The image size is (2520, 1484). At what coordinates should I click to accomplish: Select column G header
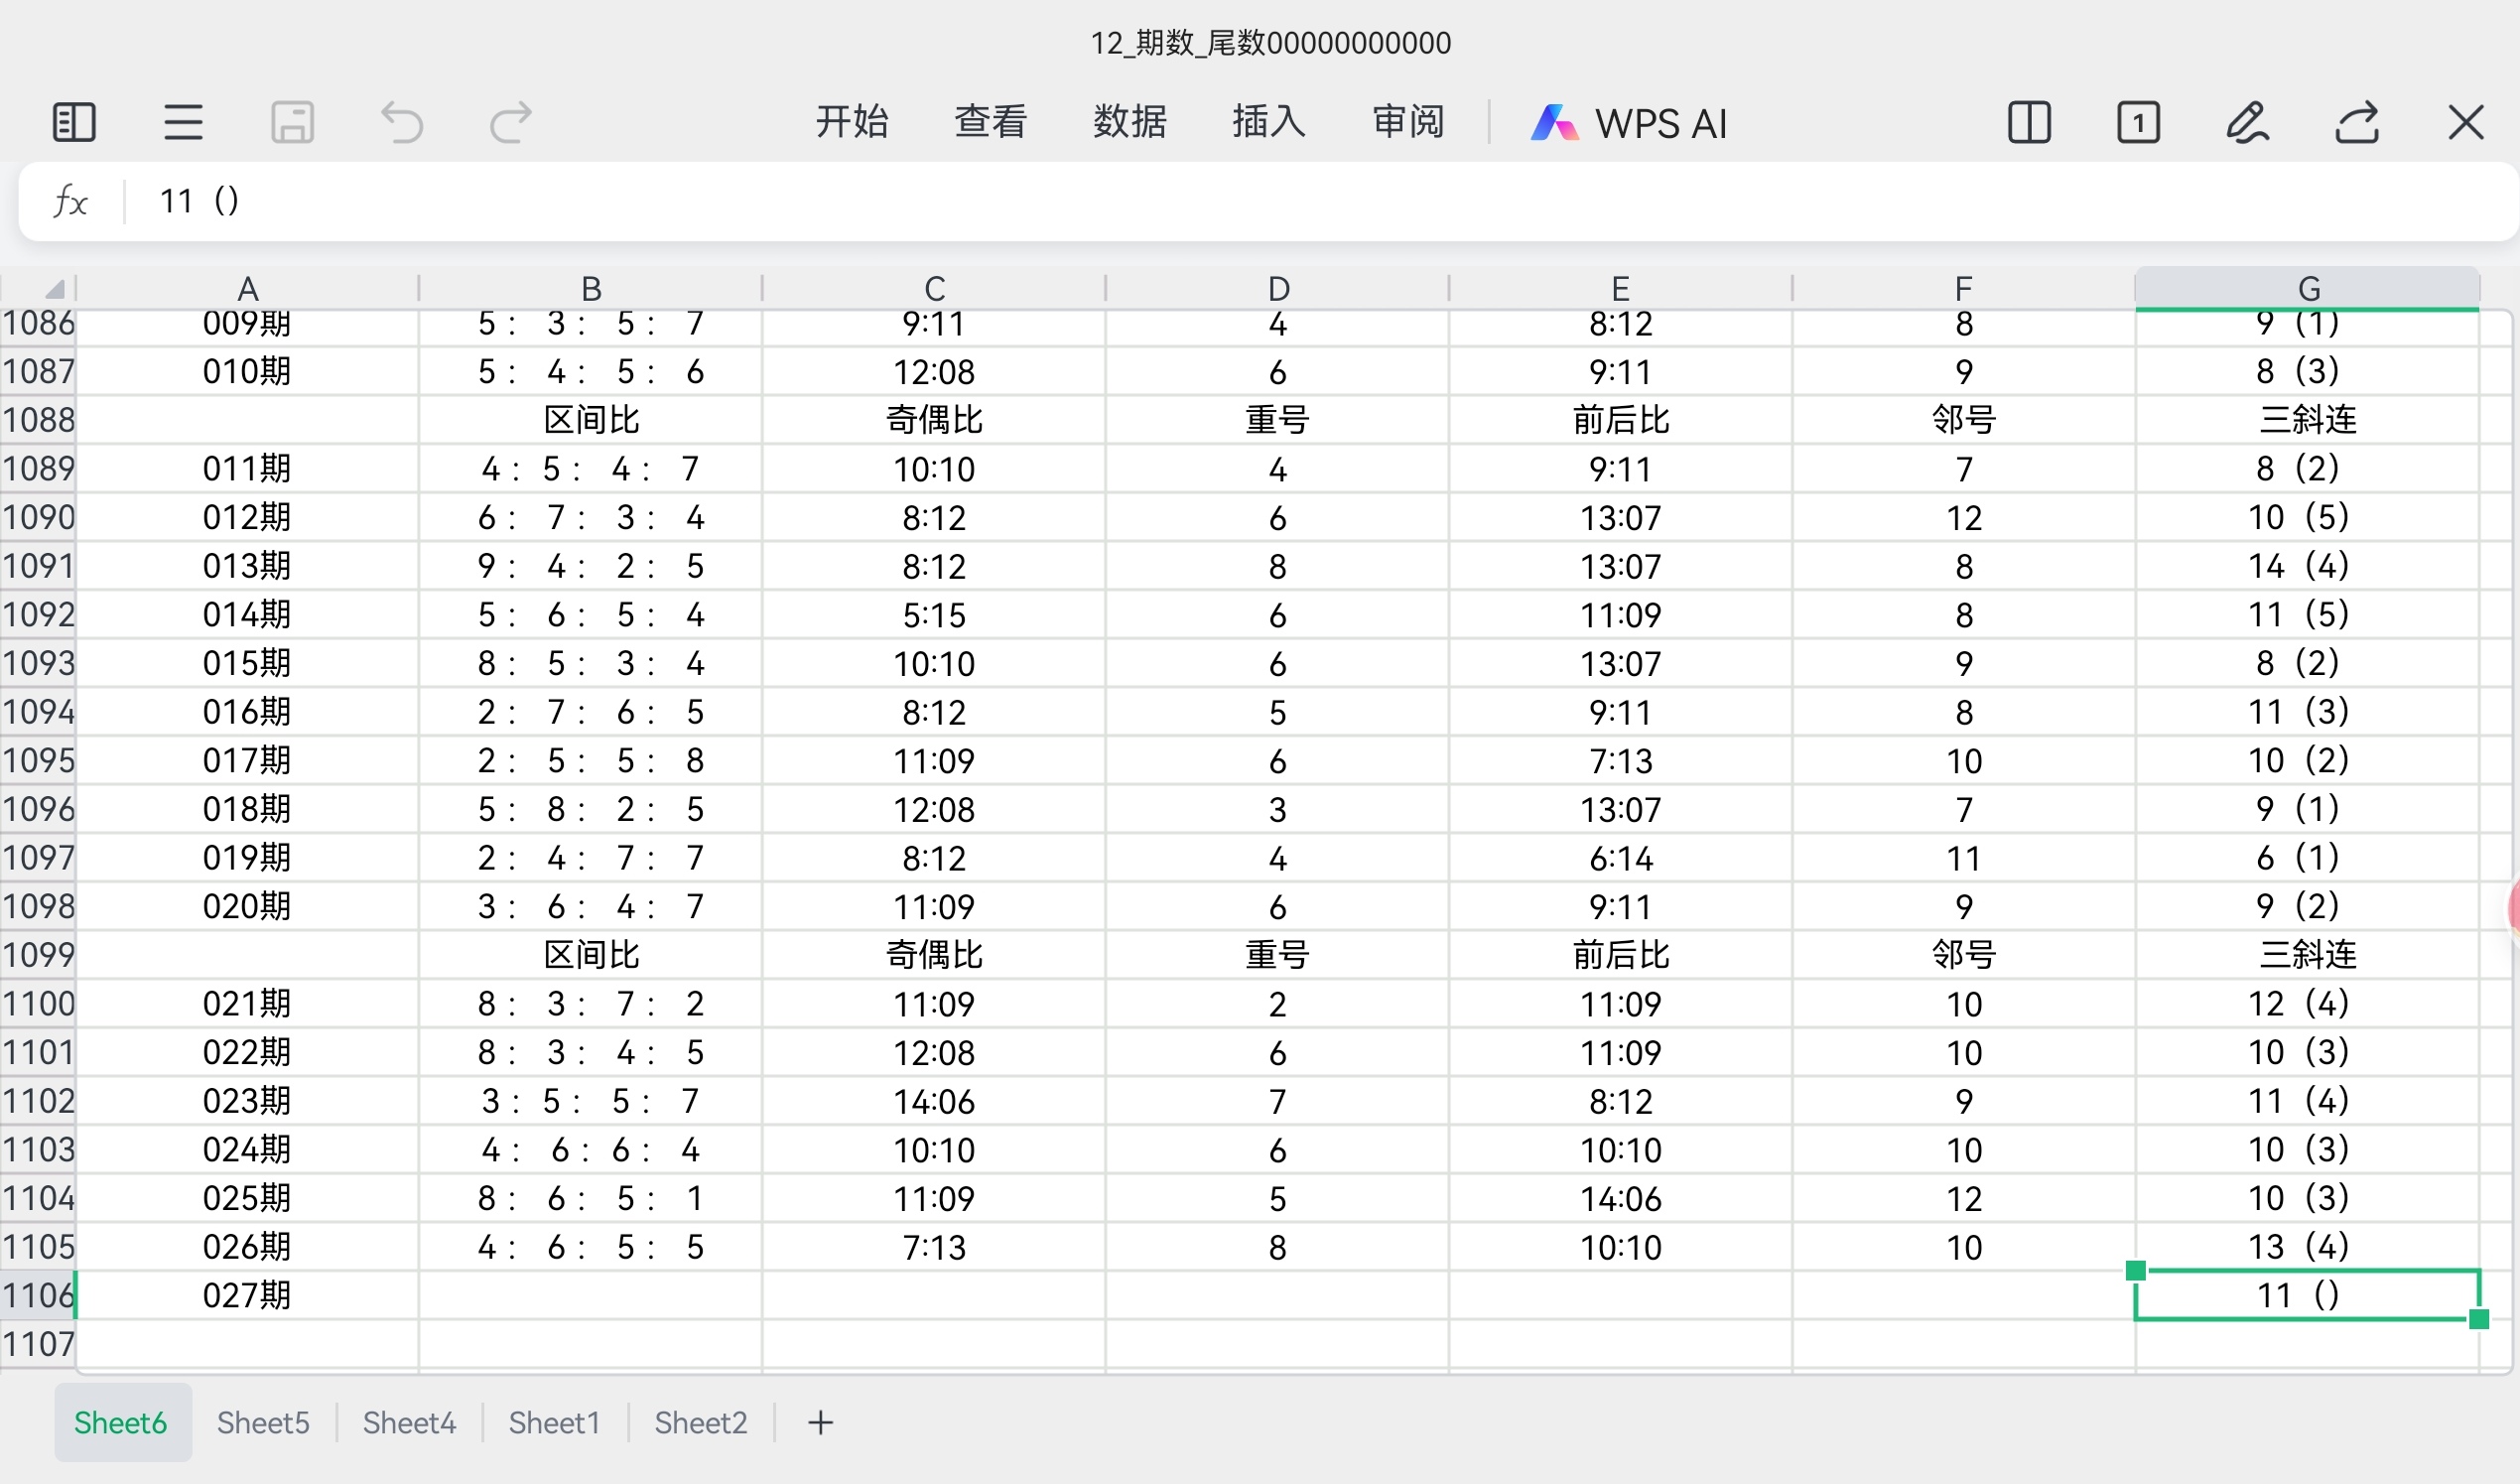point(2307,288)
